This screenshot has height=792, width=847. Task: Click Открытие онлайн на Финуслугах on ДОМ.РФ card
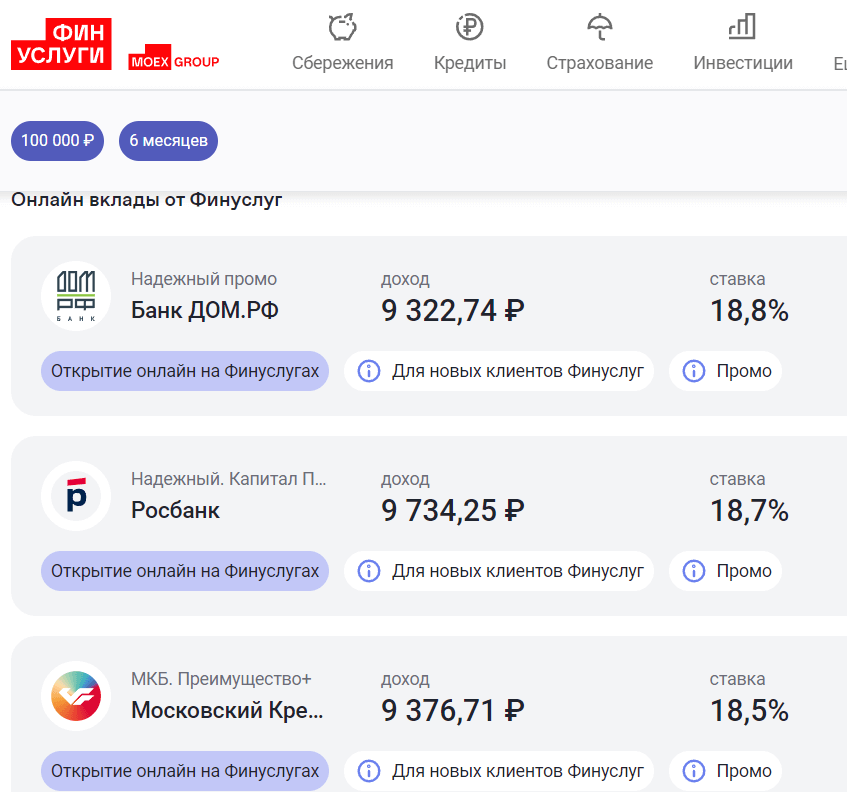[184, 370]
